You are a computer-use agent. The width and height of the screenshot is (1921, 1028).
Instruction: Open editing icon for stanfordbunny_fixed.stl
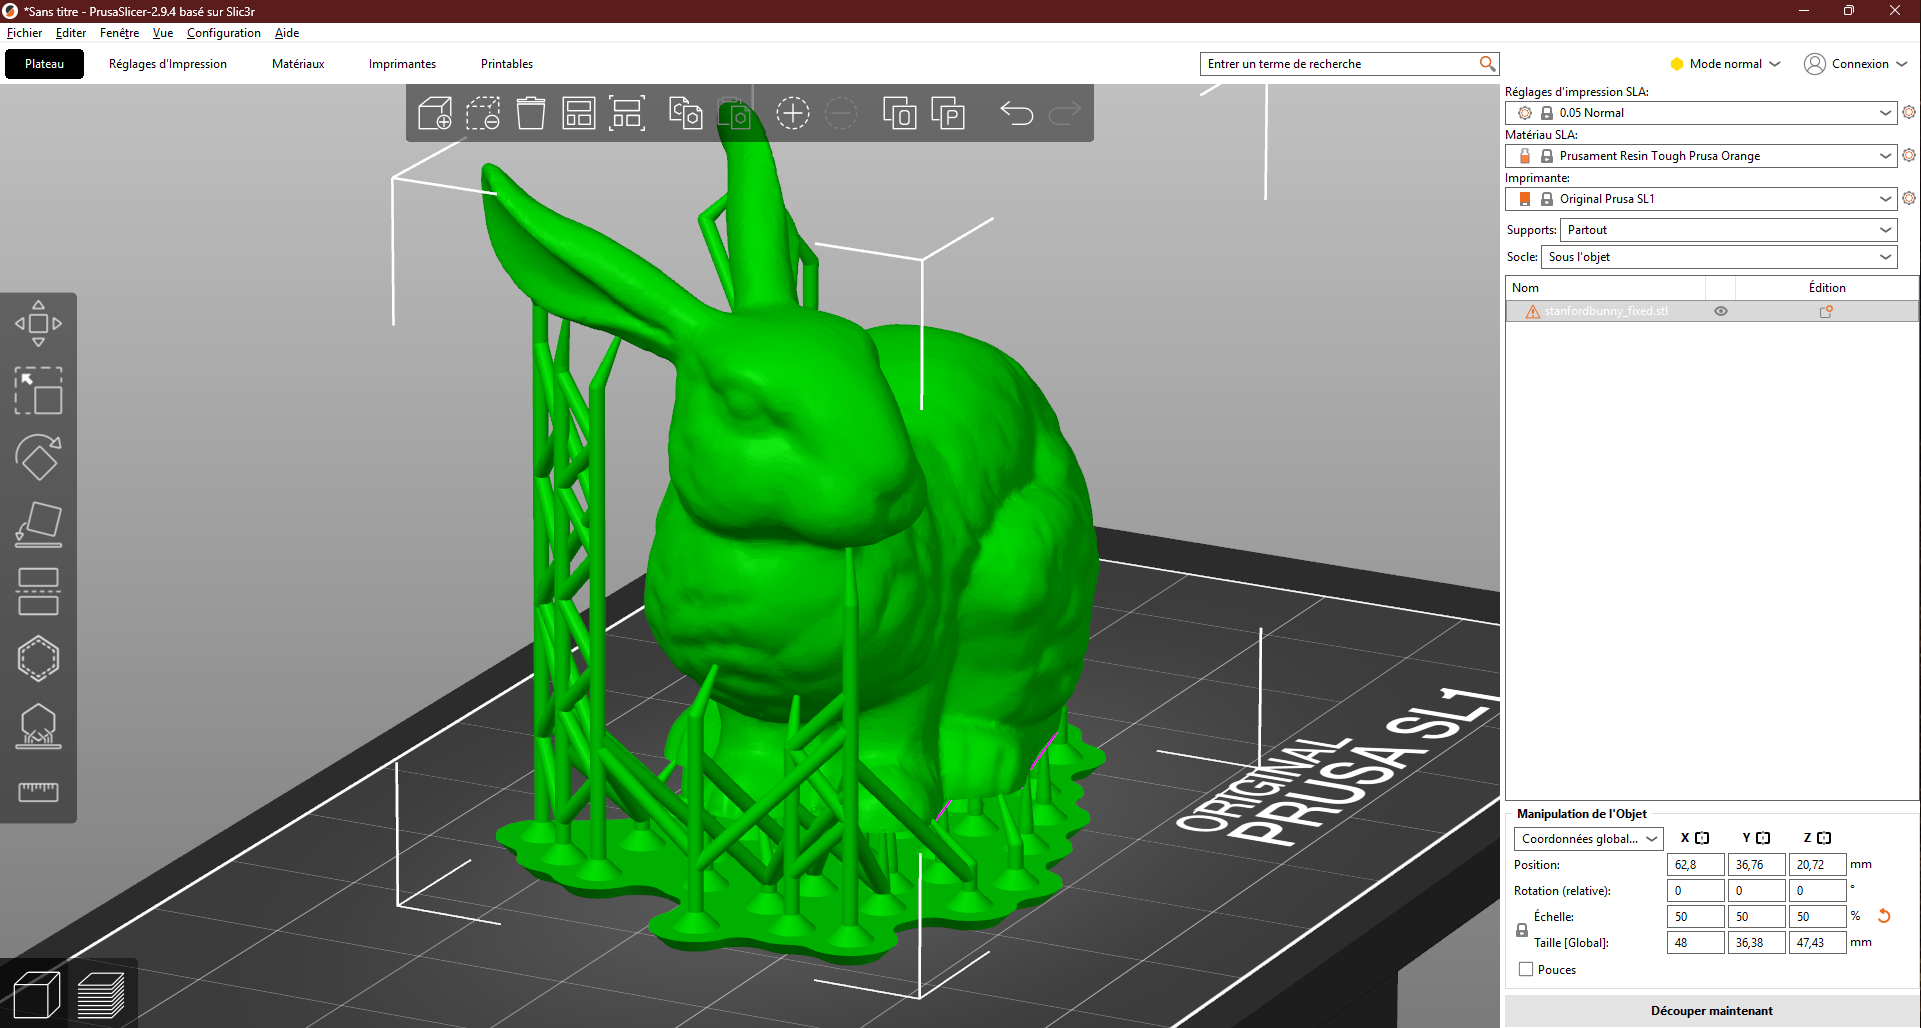(x=1826, y=312)
